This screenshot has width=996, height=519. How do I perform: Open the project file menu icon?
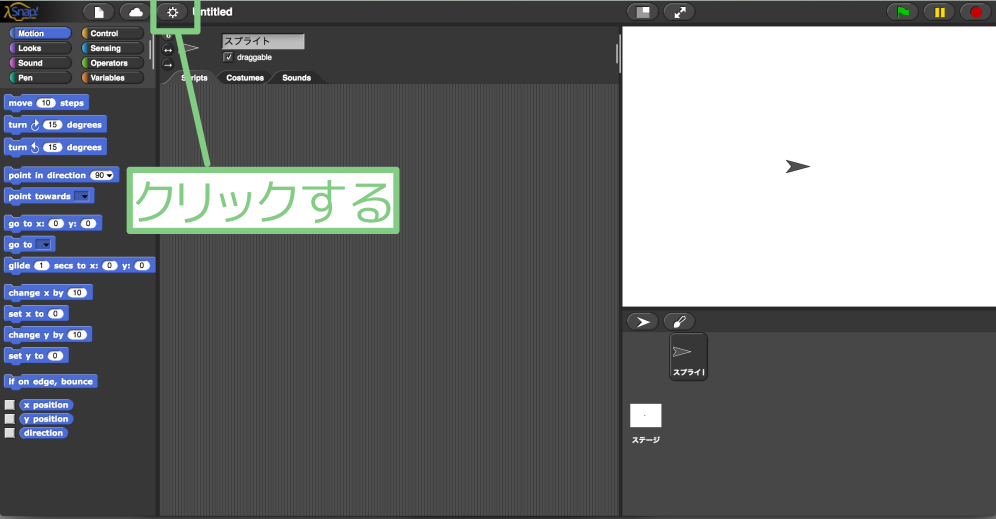click(x=99, y=12)
